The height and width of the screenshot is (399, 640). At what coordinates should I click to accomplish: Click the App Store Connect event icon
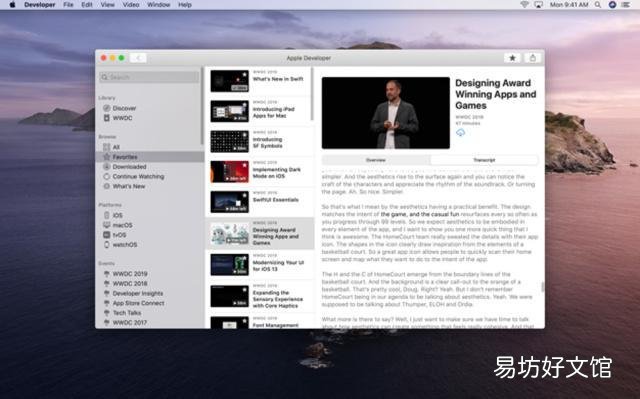click(107, 303)
